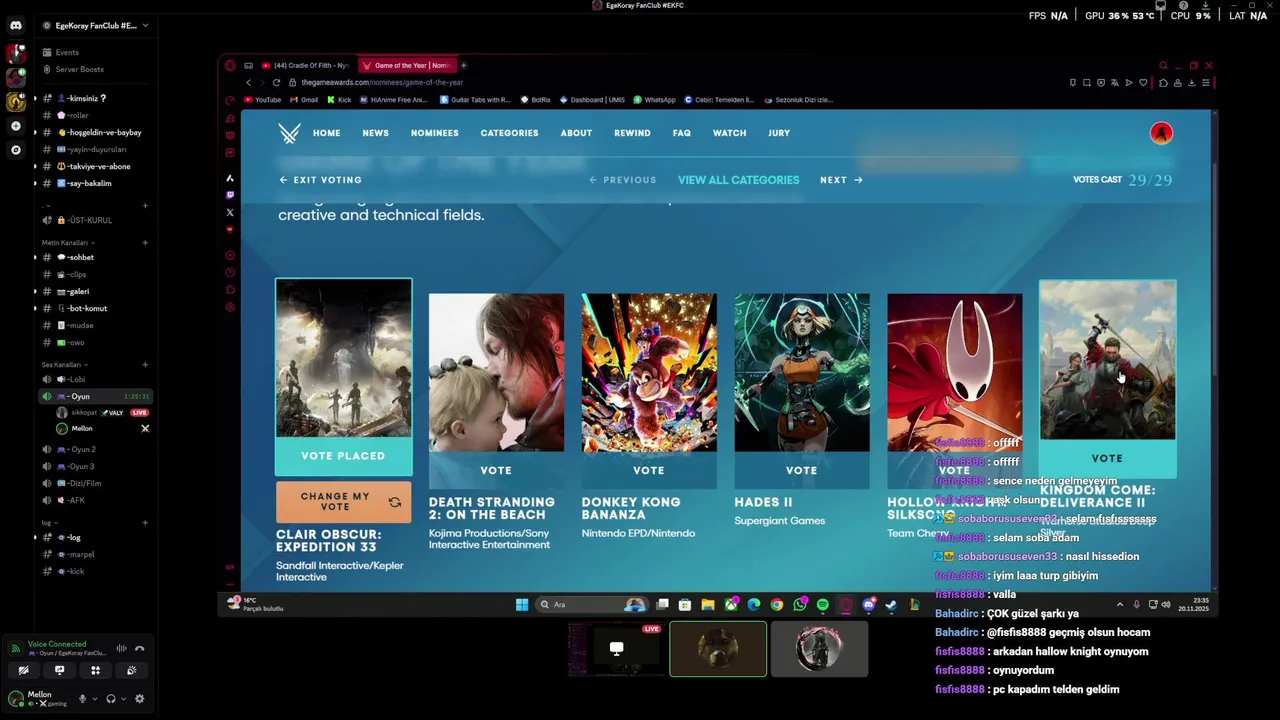Open the CATEGORIES menu item

[x=509, y=133]
